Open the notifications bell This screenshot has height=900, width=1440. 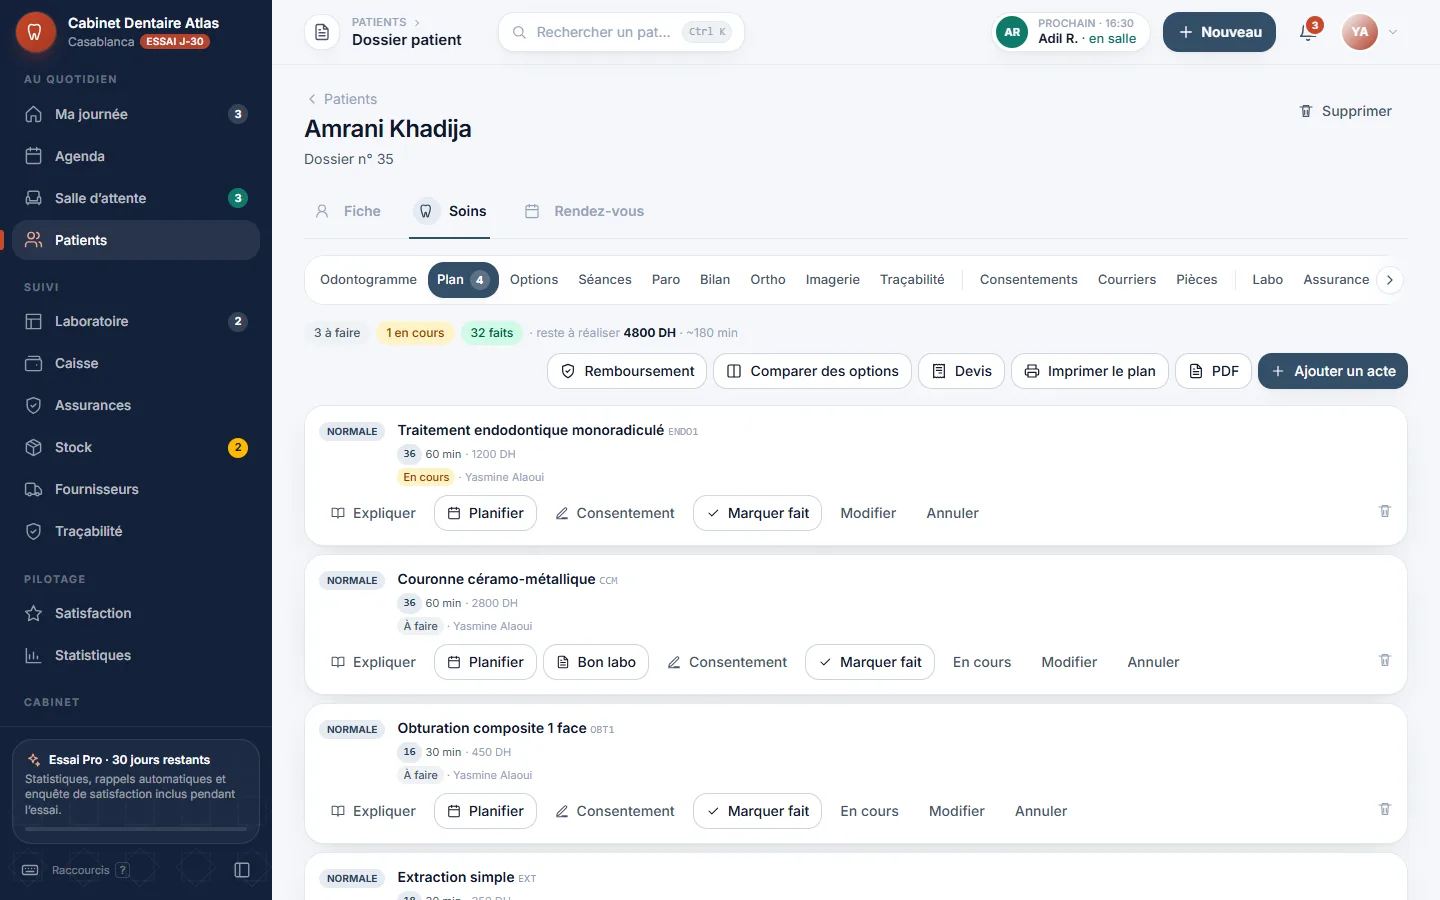coord(1308,32)
